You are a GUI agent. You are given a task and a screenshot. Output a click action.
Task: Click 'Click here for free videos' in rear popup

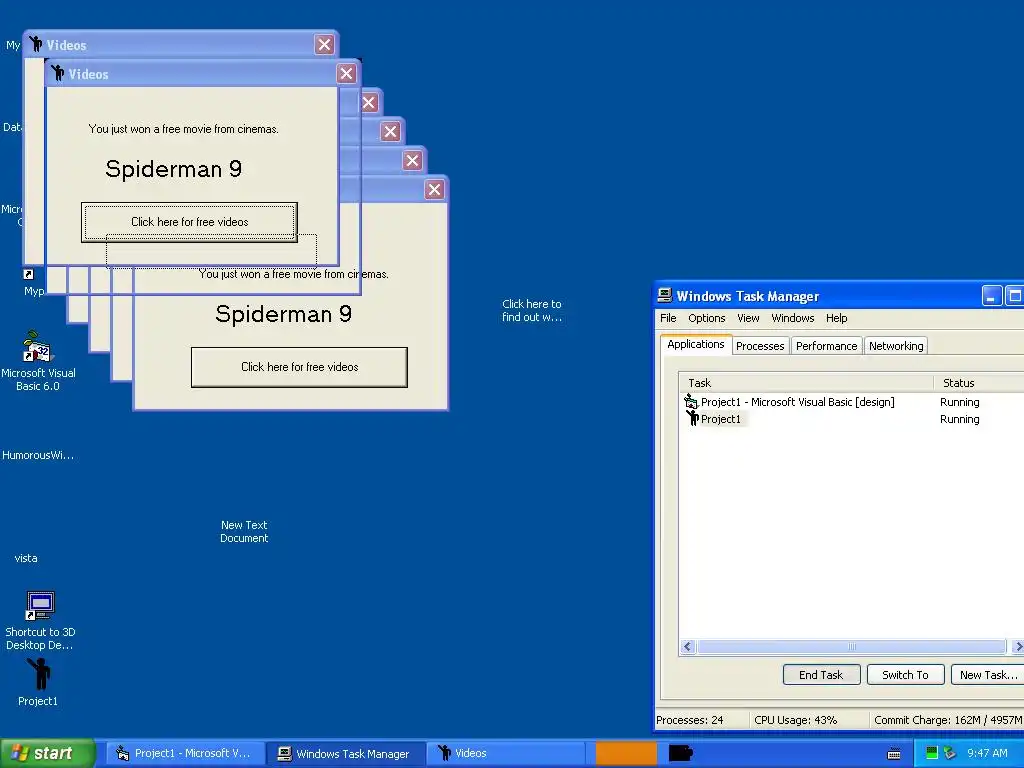click(x=299, y=367)
